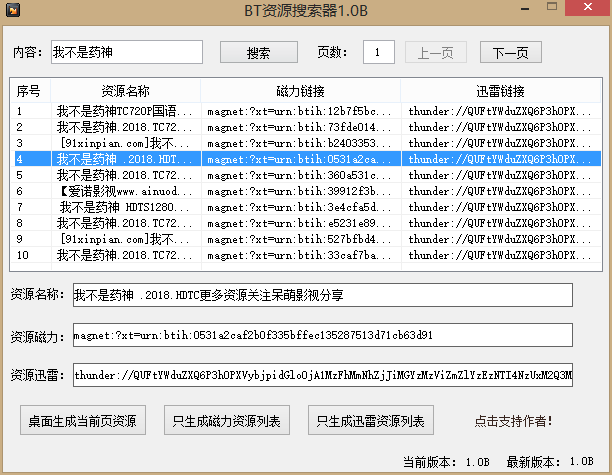The image size is (612, 475).
Task: Click the 搜索 search button
Action: (x=258, y=52)
